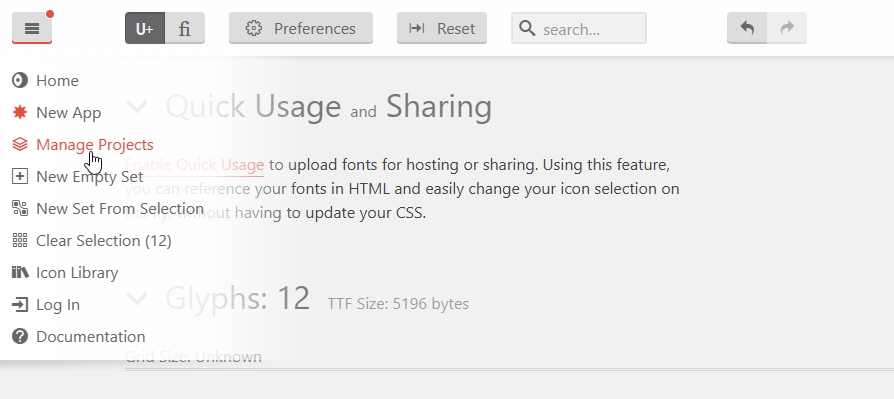Click the Manage Projects layers icon

click(x=20, y=144)
